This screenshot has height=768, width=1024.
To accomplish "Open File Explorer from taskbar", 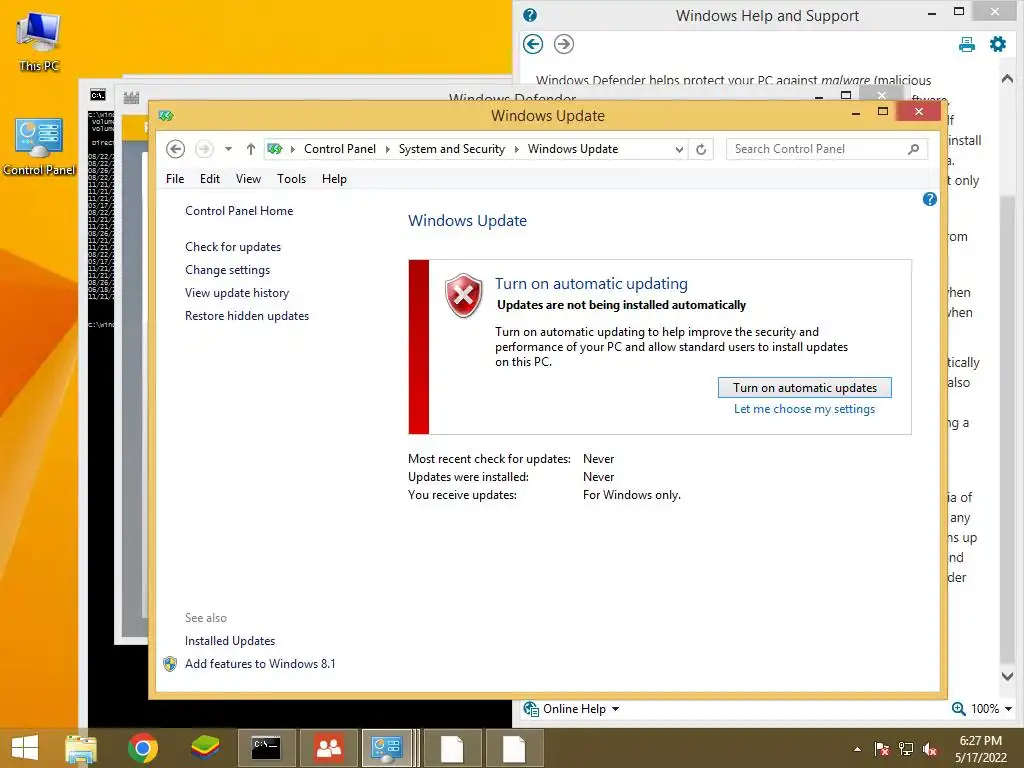I will (x=81, y=748).
